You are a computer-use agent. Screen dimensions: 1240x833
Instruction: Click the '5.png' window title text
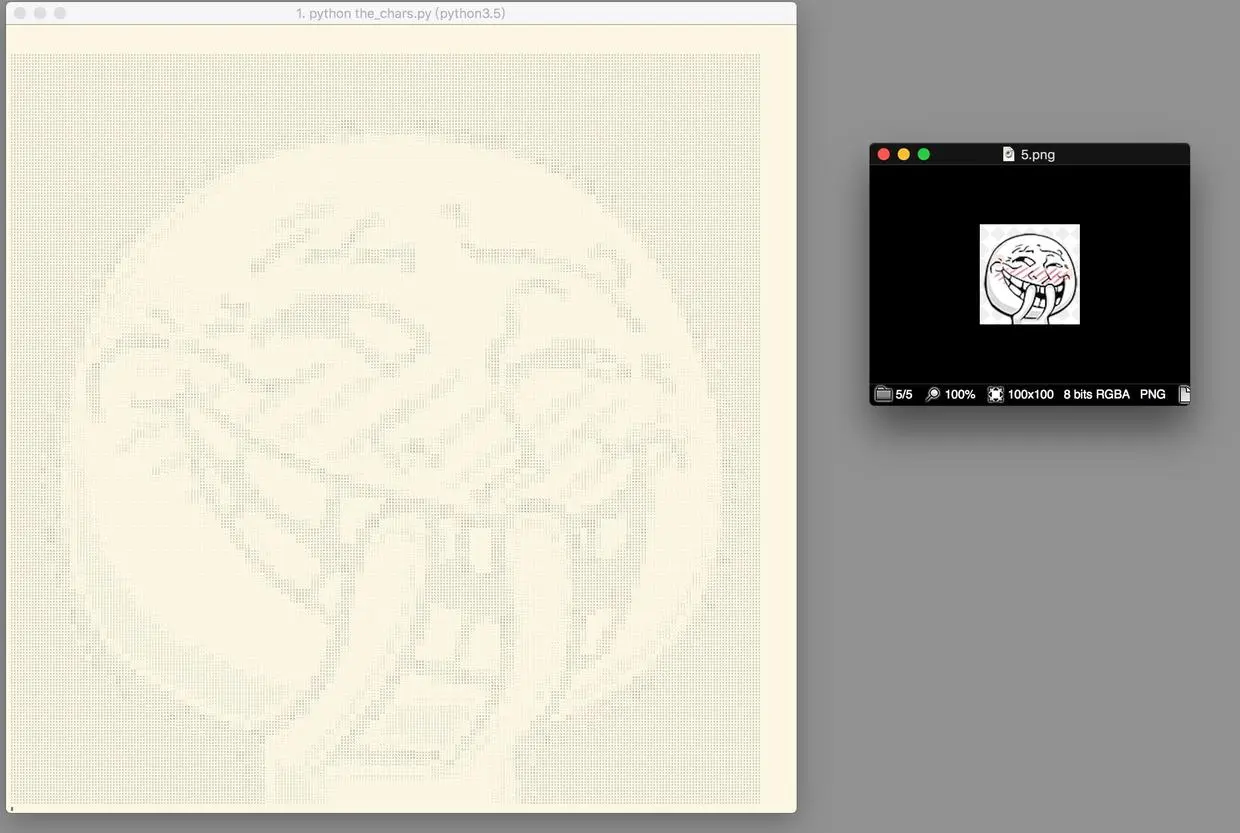tap(1037, 155)
